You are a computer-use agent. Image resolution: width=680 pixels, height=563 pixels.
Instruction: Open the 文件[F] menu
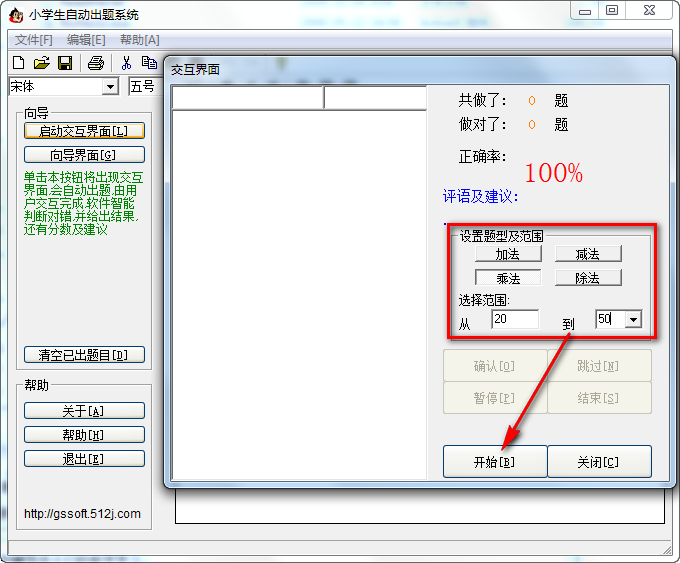coord(33,40)
